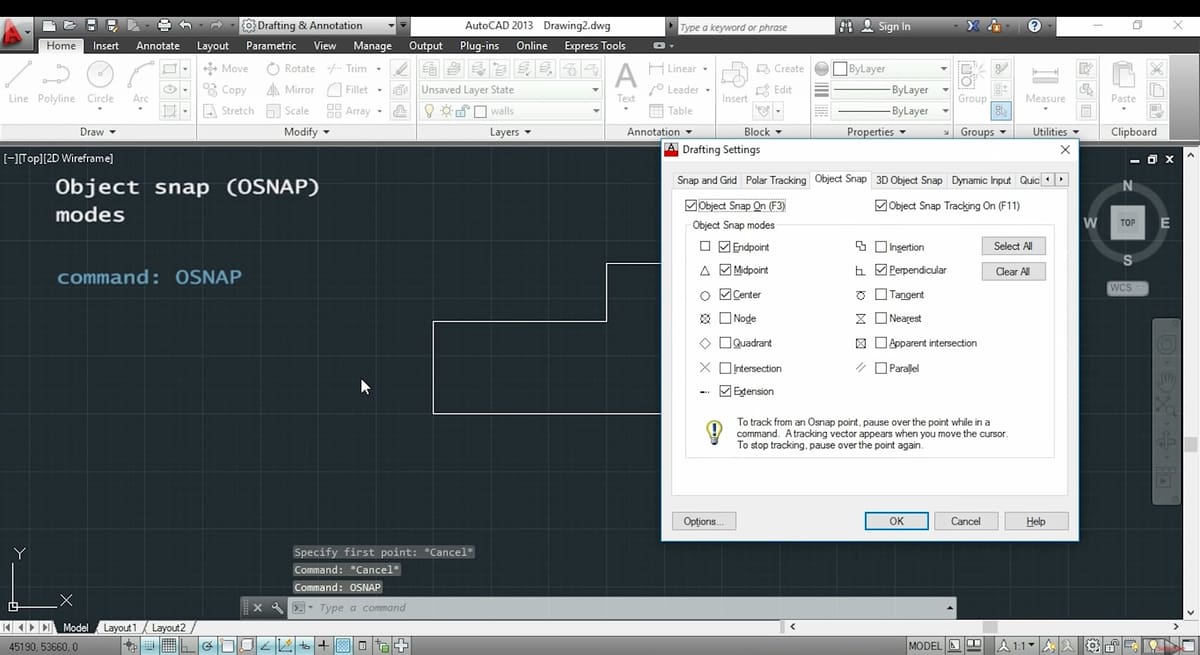Click the Stretch tool
1200x655 pixels.
(228, 111)
